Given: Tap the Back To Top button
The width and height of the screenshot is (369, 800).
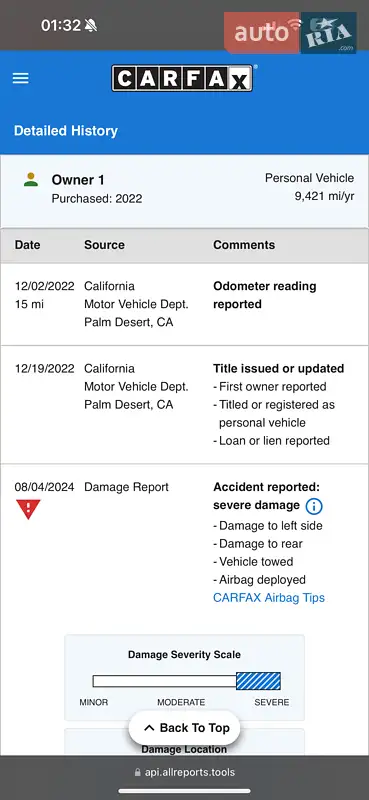Looking at the screenshot, I should [x=185, y=728].
